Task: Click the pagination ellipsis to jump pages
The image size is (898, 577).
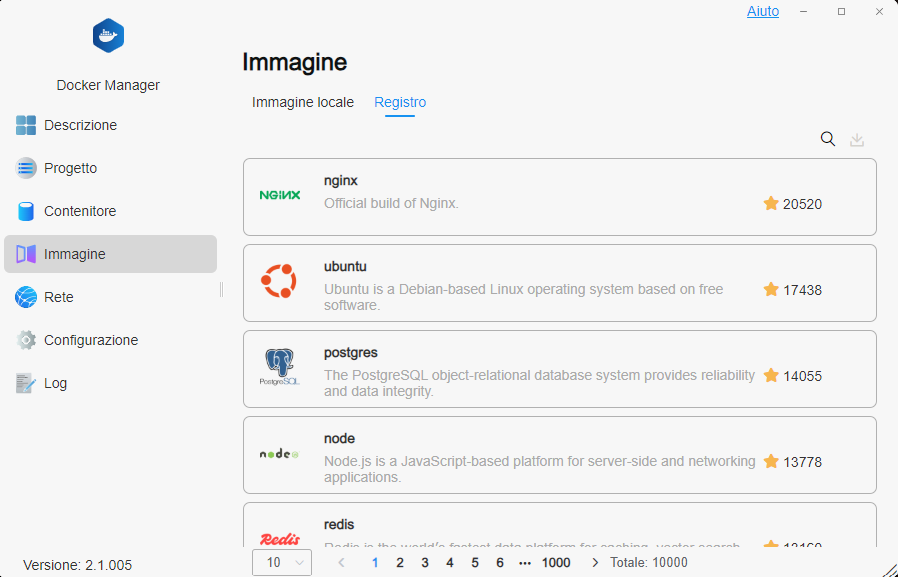Action: point(525,563)
